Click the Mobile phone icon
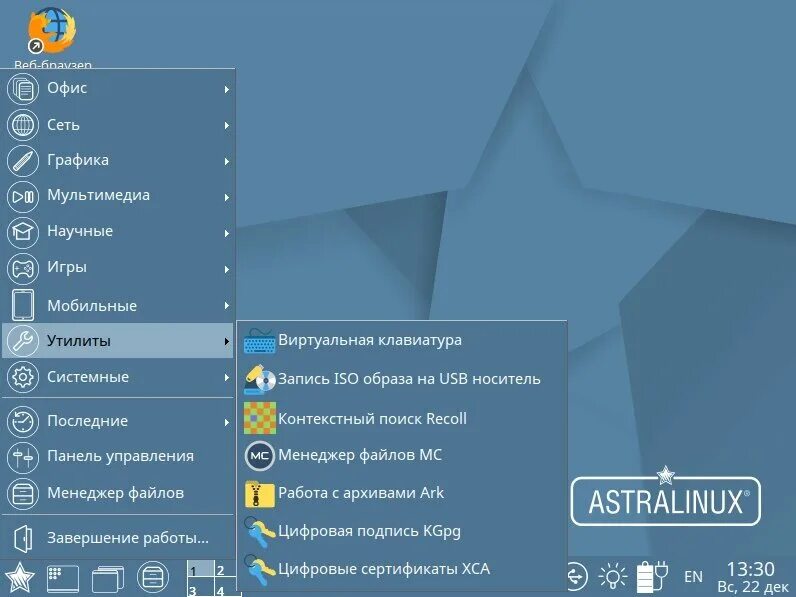The image size is (796, 597). [23, 305]
